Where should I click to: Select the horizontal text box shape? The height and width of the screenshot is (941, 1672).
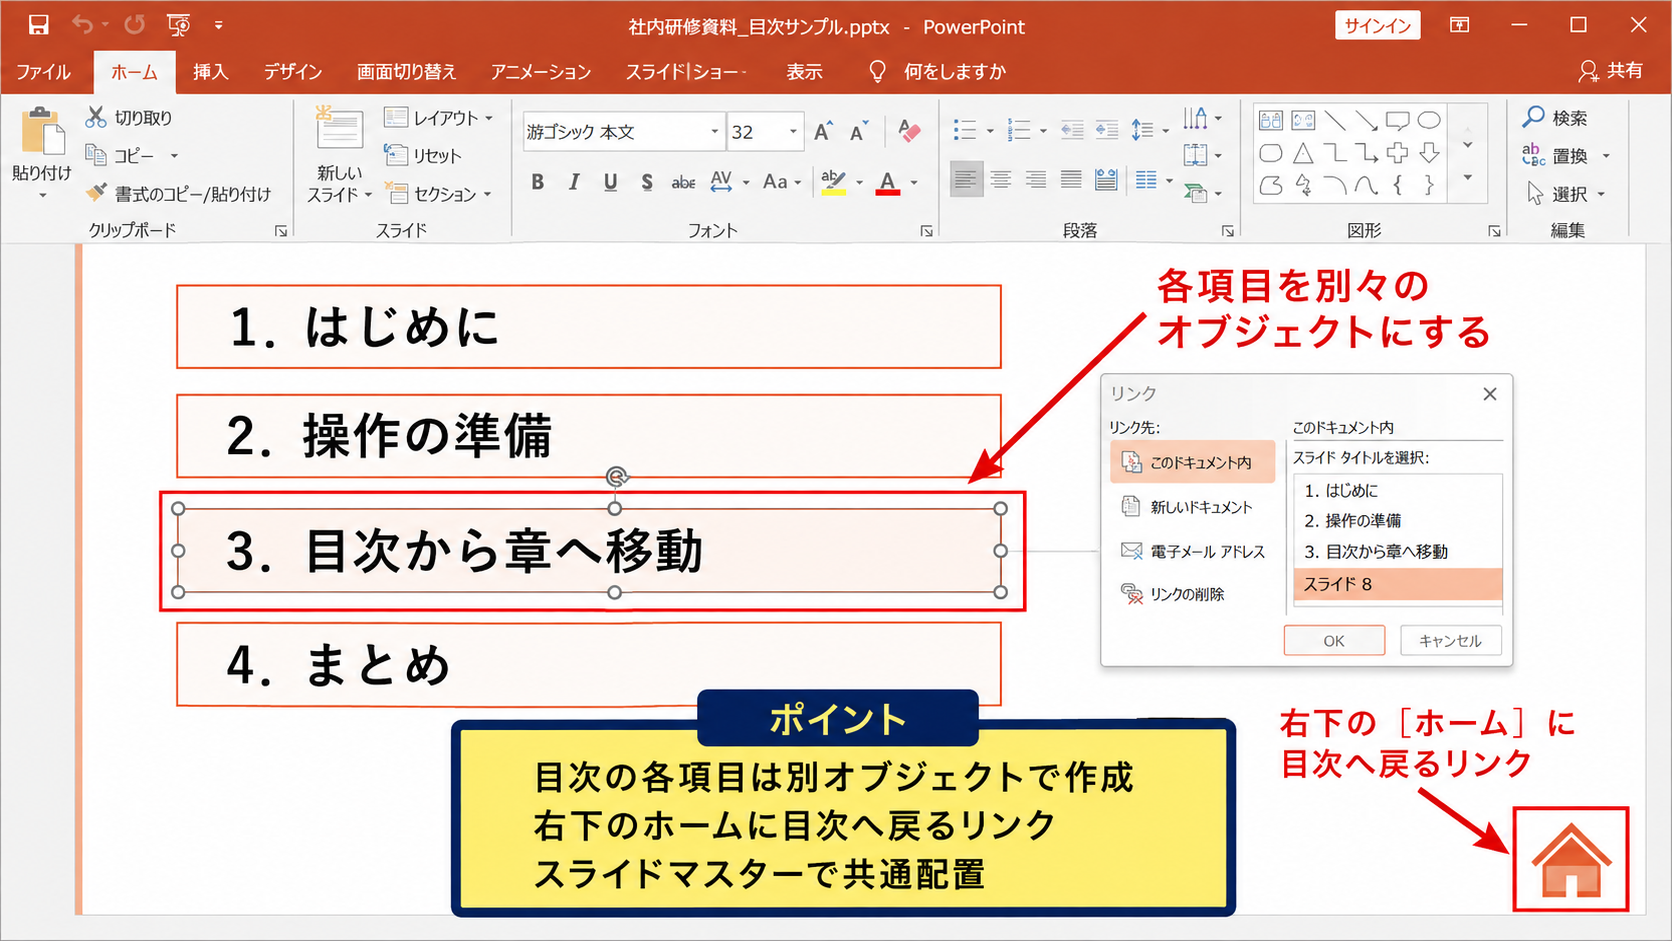[x=1270, y=121]
